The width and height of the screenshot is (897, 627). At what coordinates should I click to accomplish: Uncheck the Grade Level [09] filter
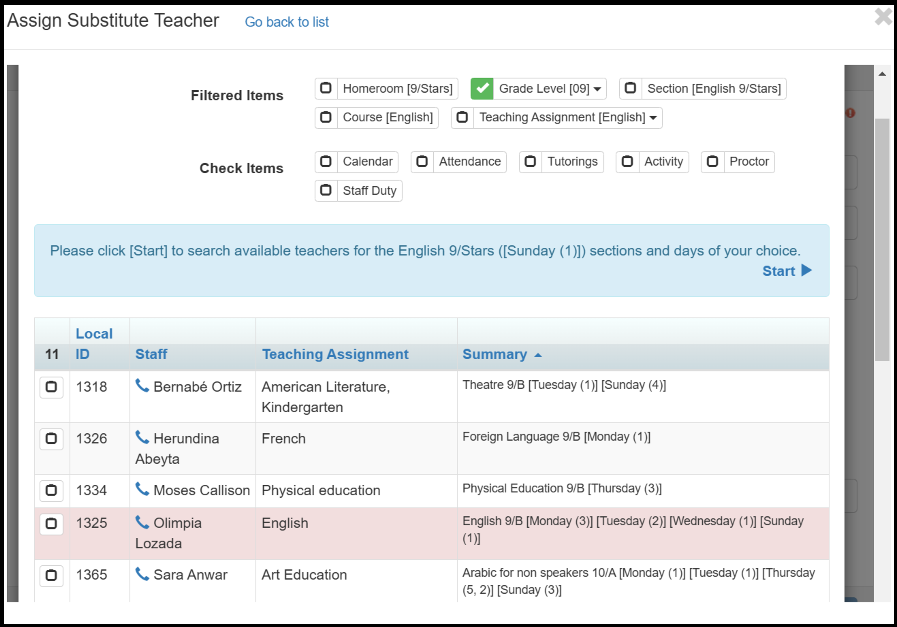[483, 89]
